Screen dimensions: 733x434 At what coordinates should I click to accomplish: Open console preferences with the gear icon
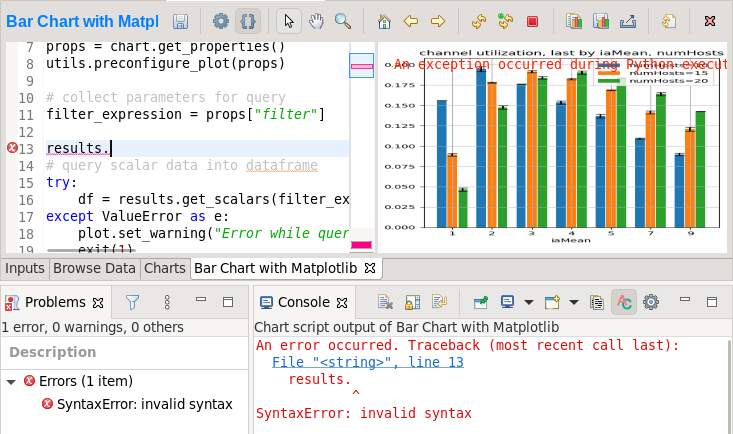(x=651, y=302)
